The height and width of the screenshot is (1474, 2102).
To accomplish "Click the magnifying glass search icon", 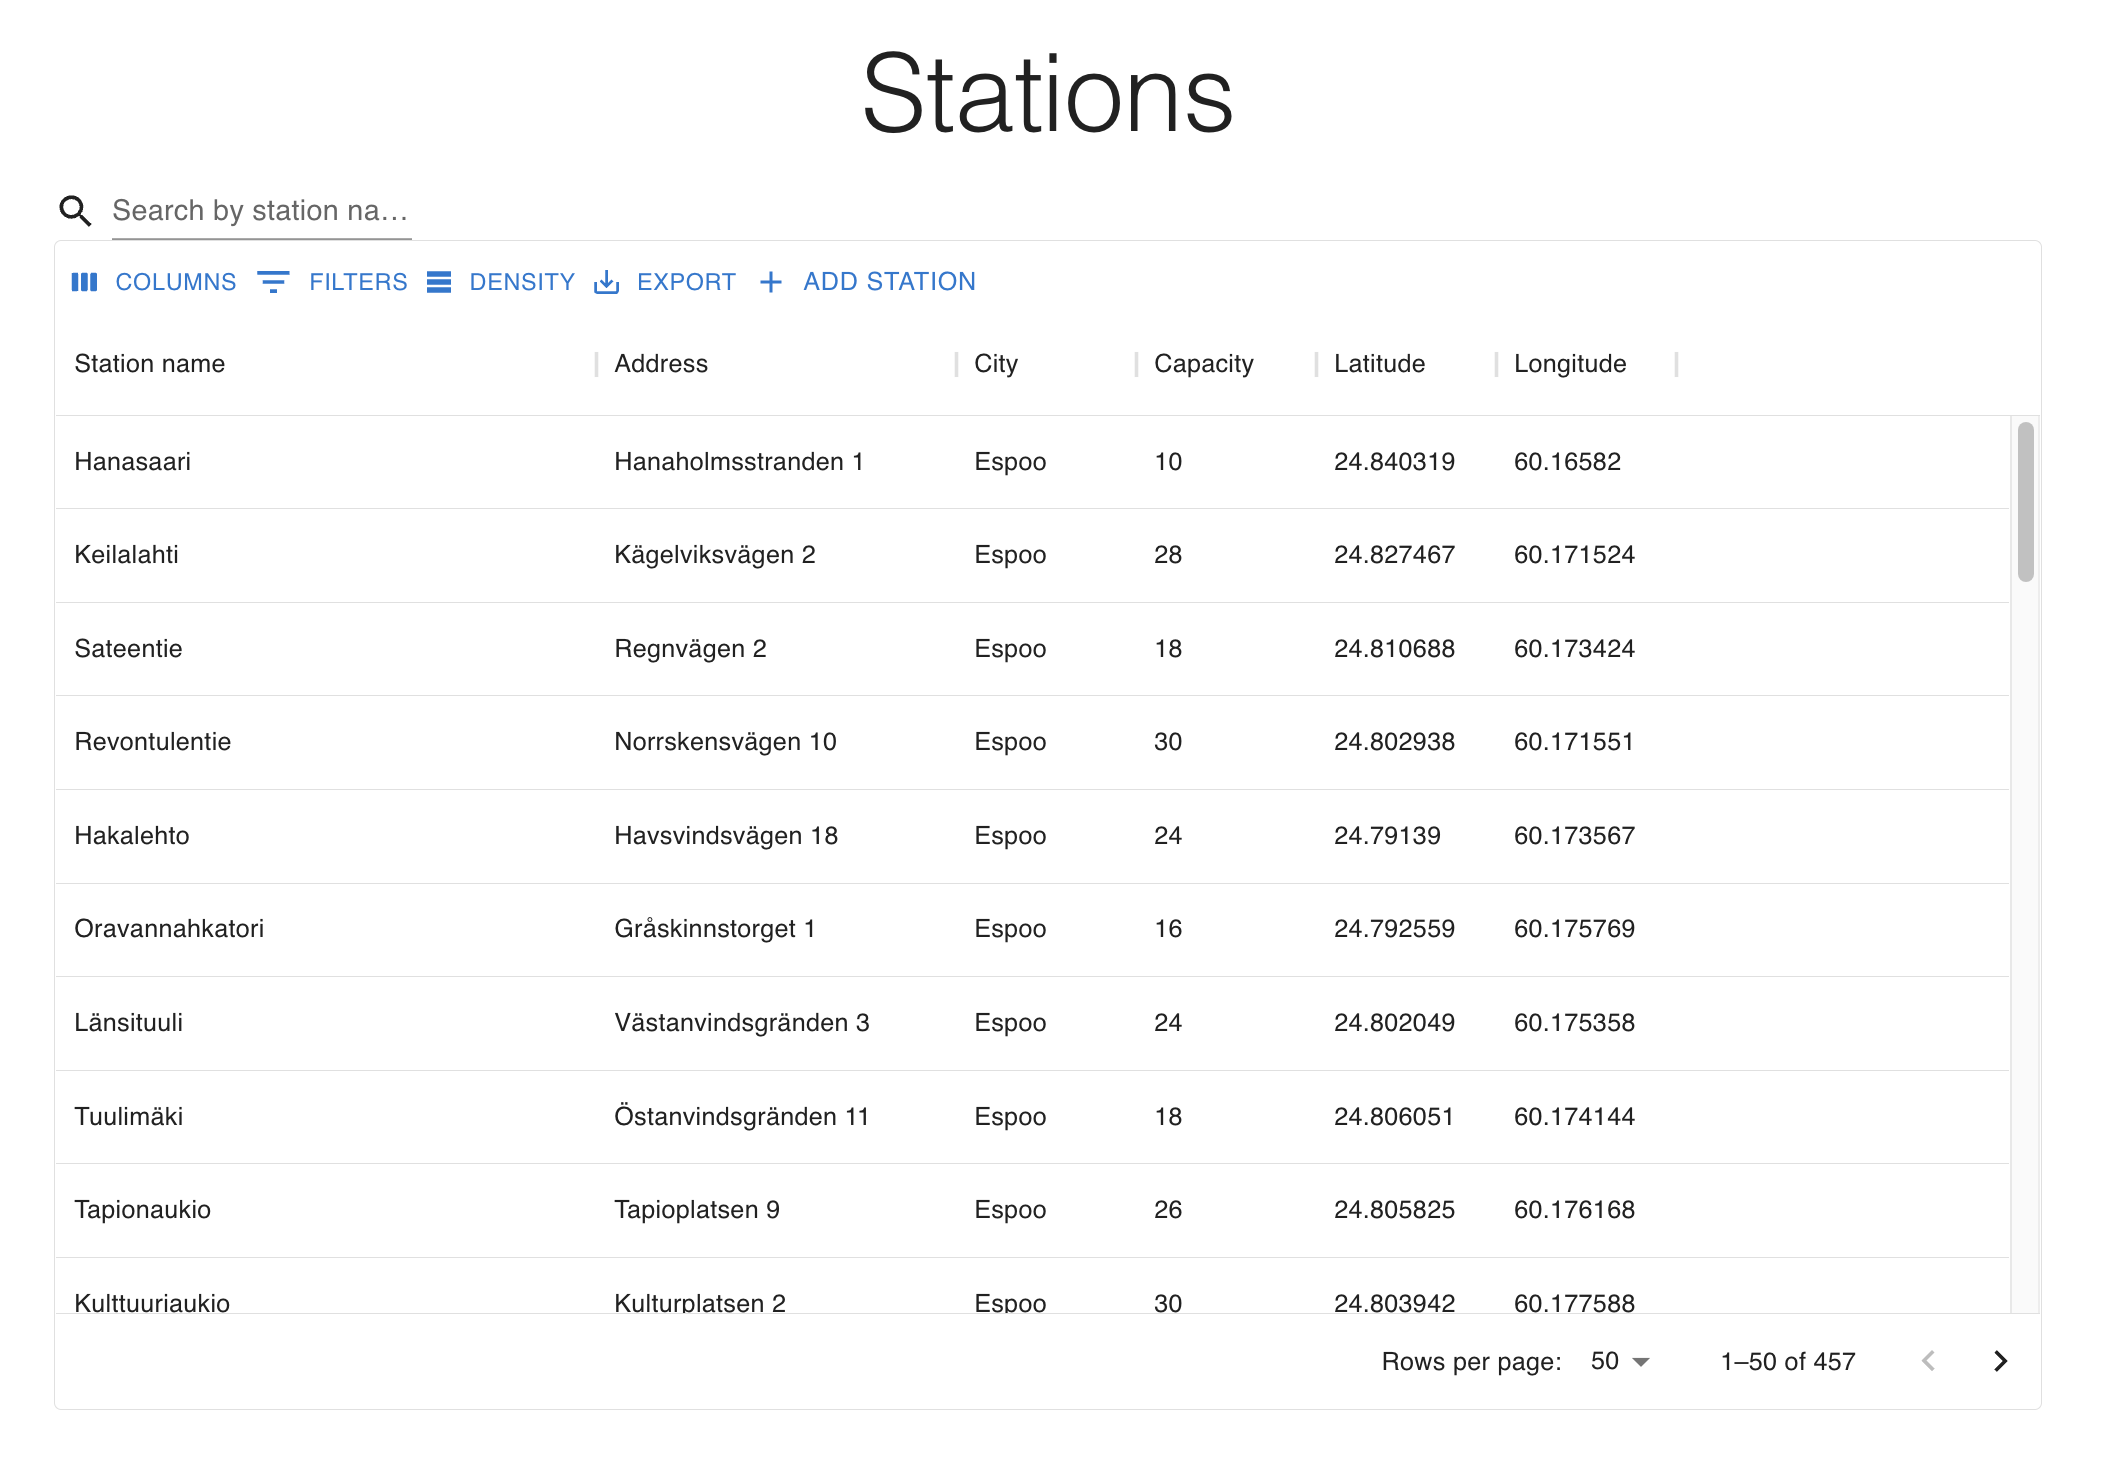I will click(x=75, y=211).
